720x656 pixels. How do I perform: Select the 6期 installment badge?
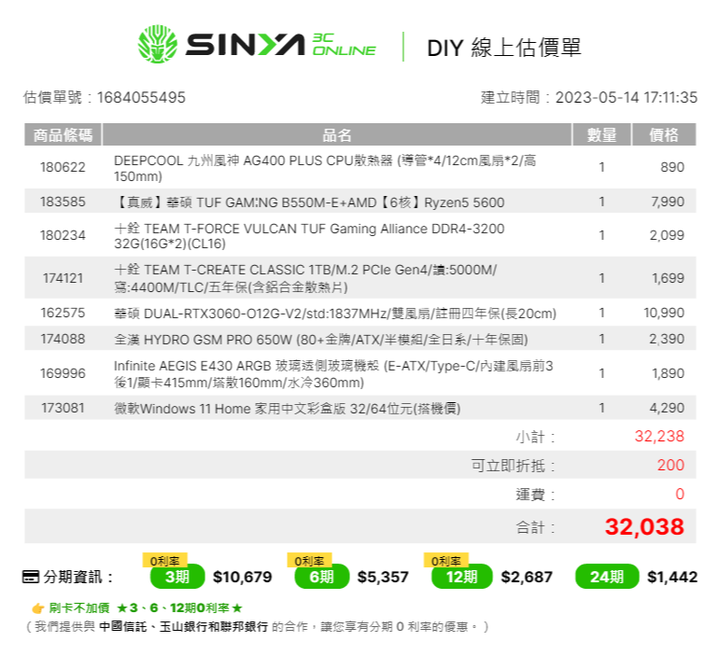coord(322,577)
